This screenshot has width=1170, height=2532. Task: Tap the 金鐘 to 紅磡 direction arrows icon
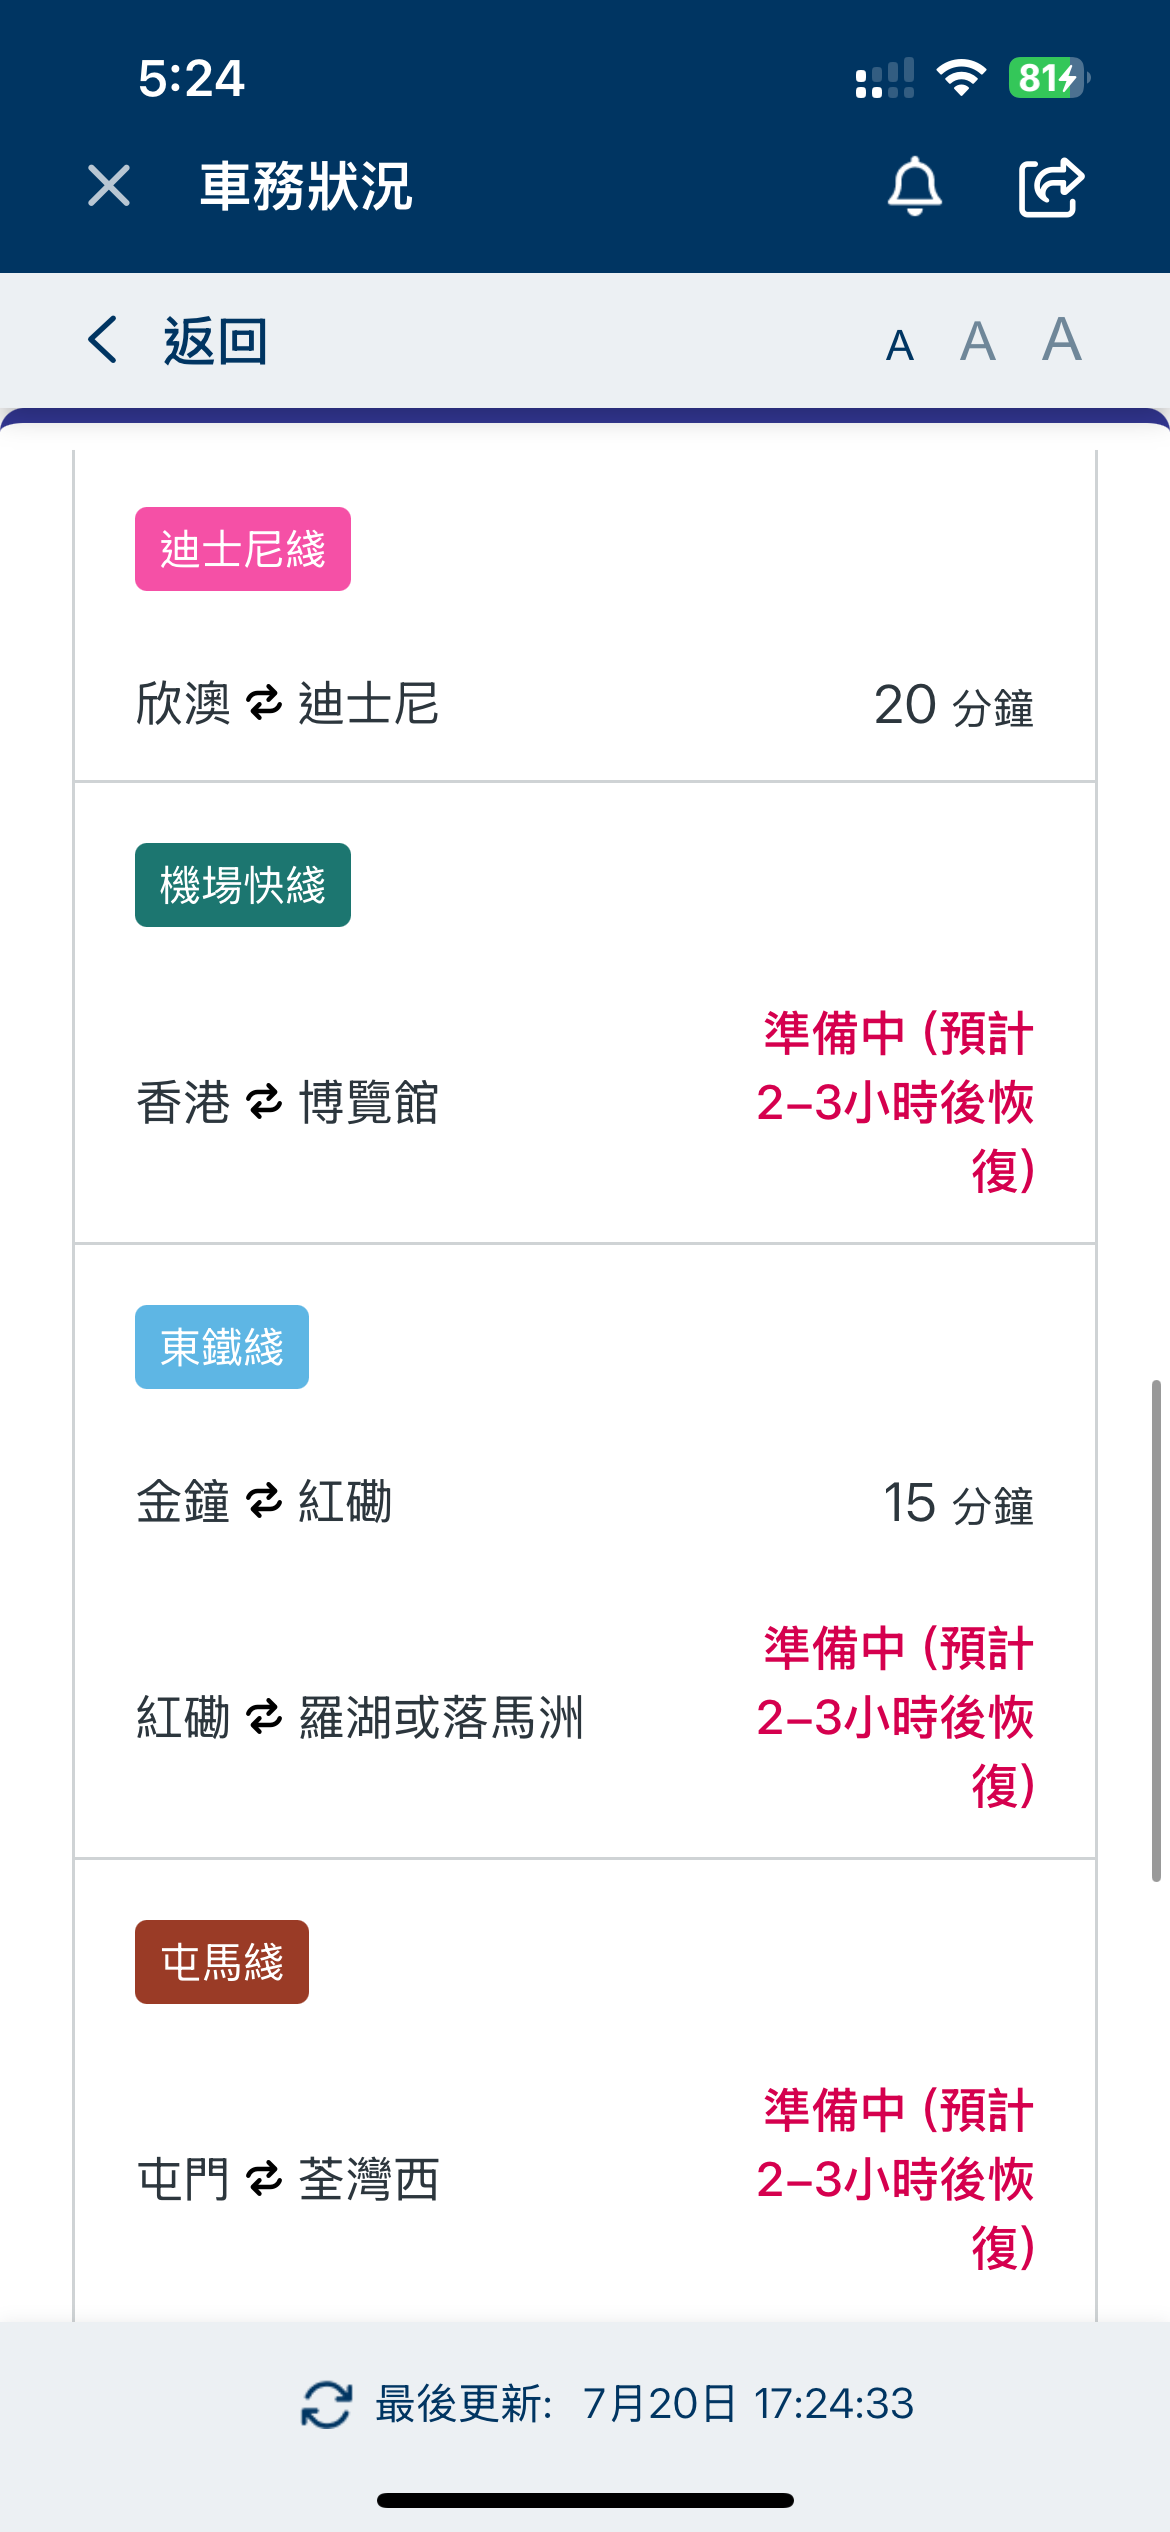coord(265,1502)
